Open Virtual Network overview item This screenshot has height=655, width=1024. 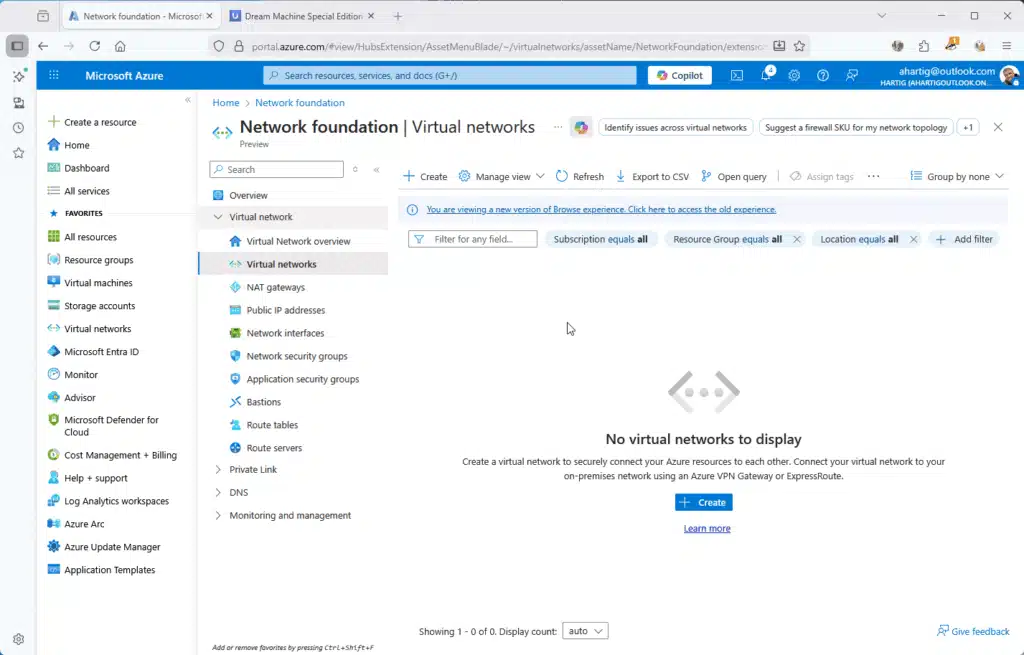point(298,241)
